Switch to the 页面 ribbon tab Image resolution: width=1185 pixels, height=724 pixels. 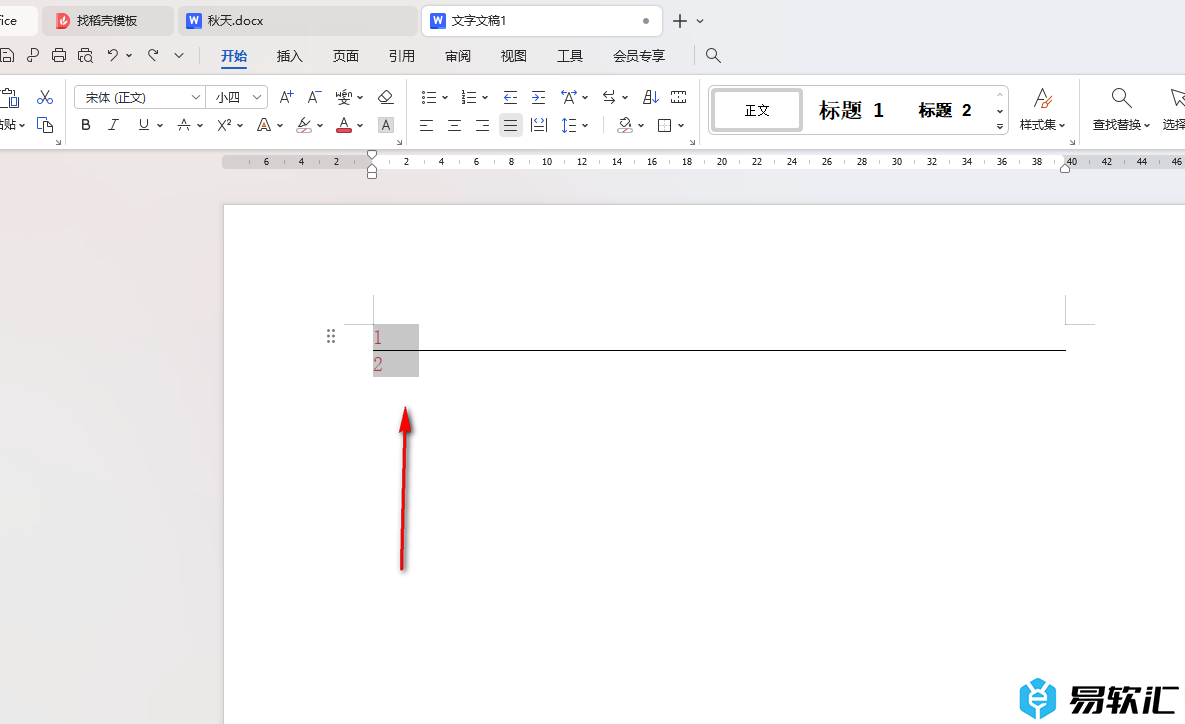tap(345, 56)
